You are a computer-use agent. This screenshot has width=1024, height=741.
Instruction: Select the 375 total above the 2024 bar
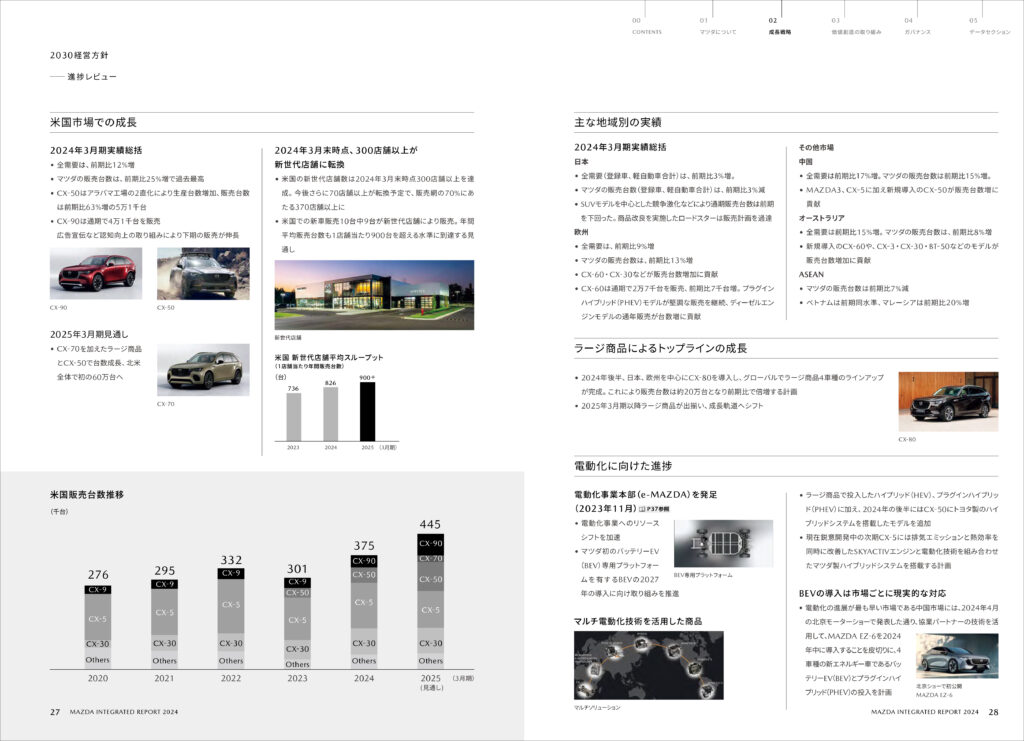364,546
